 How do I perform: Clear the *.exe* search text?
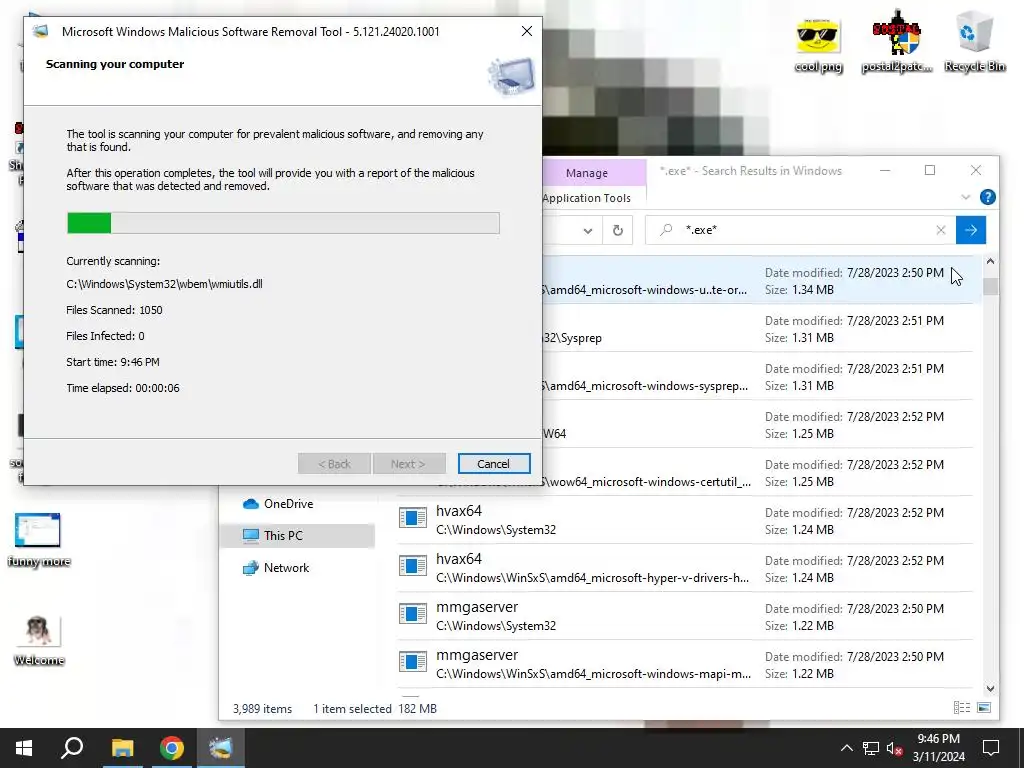click(x=940, y=230)
